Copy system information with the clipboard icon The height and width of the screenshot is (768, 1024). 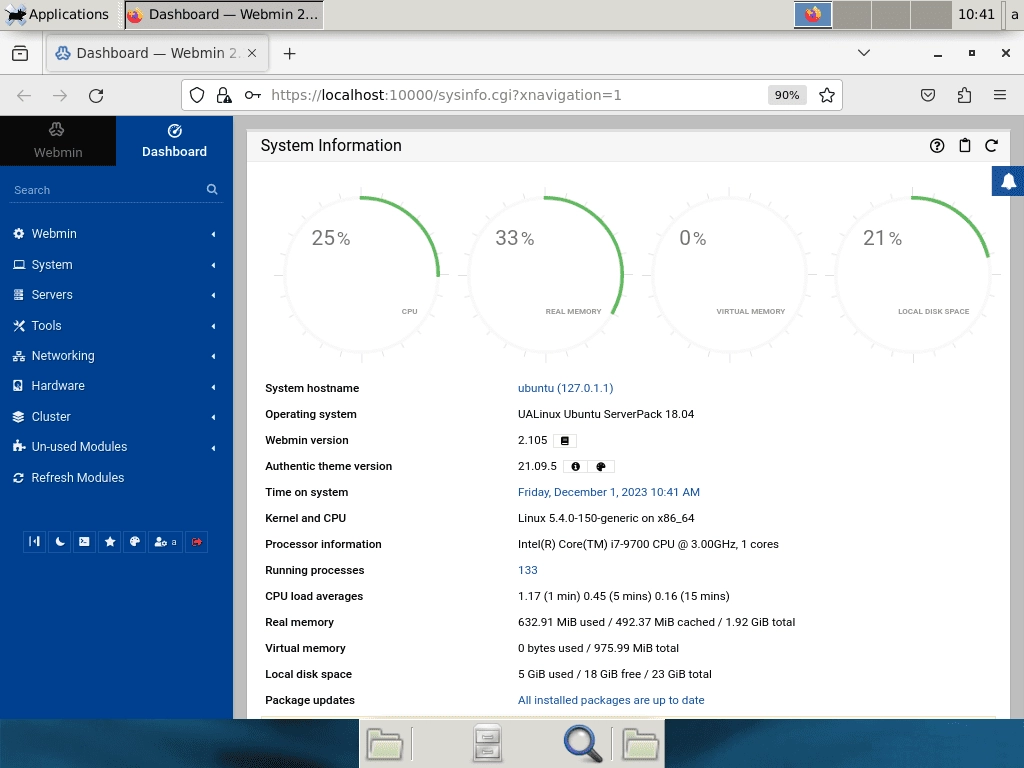pos(965,146)
